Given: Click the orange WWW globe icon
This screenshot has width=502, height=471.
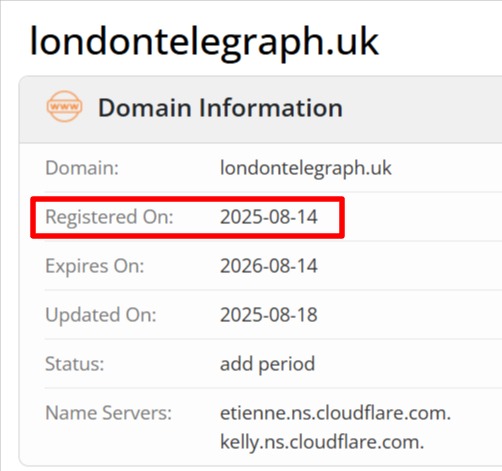Looking at the screenshot, I should [x=64, y=107].
